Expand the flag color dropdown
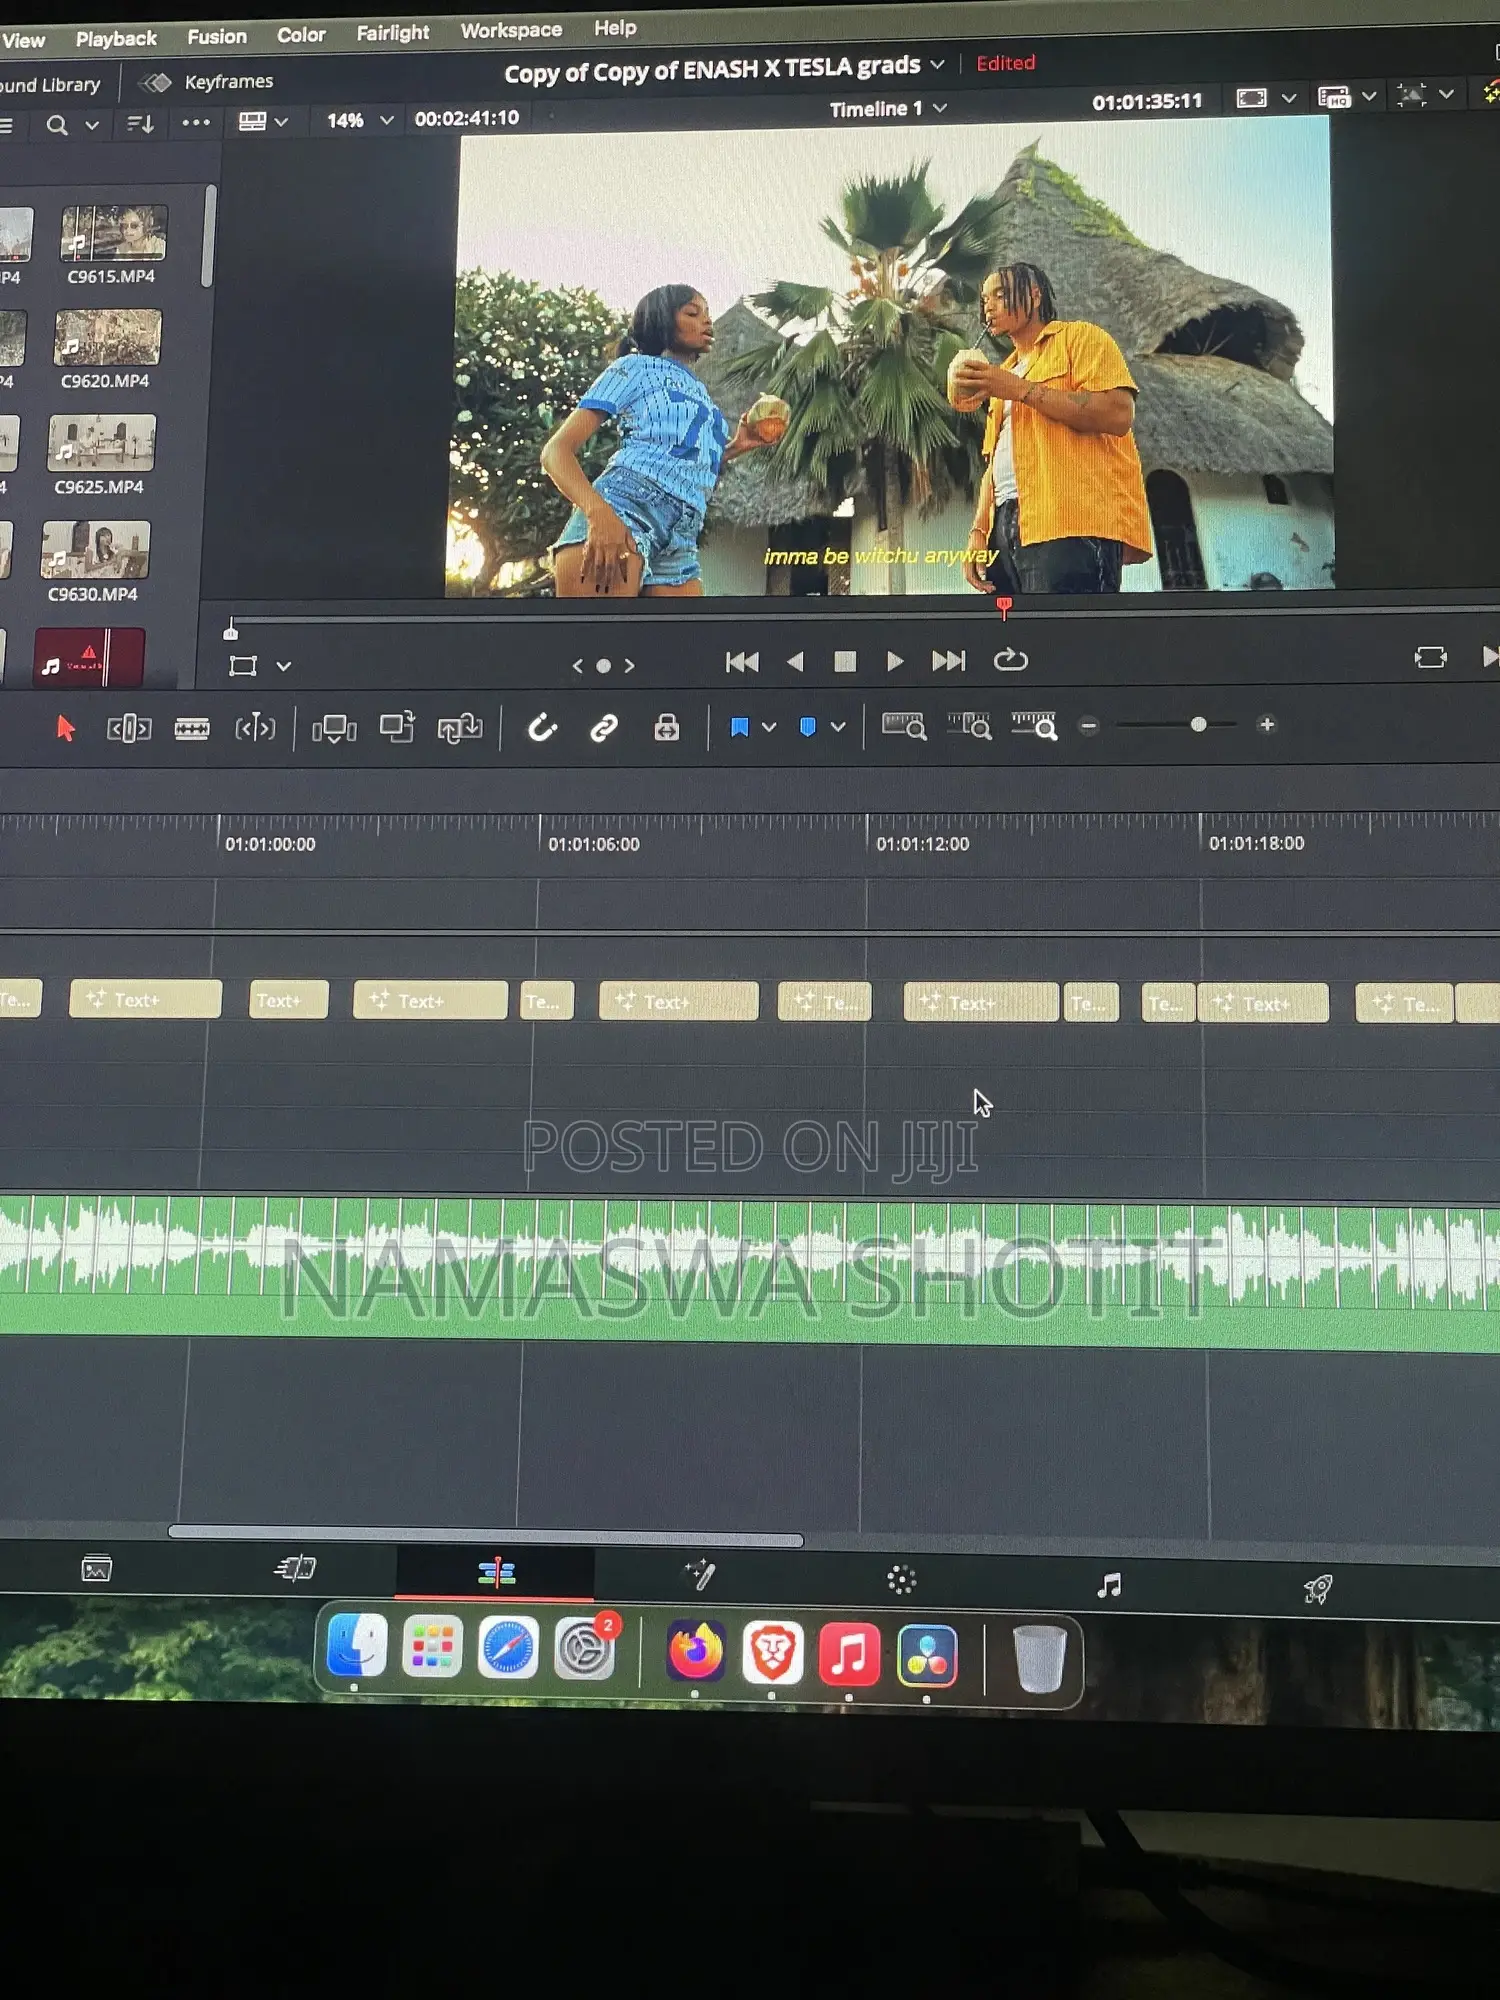Screen dimensions: 1500x2000 769,727
